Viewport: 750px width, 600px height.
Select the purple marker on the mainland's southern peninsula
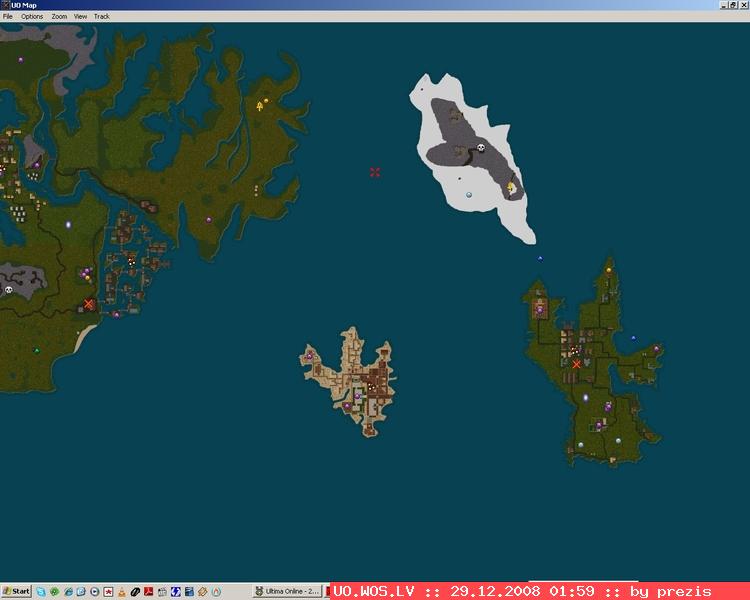click(x=209, y=220)
